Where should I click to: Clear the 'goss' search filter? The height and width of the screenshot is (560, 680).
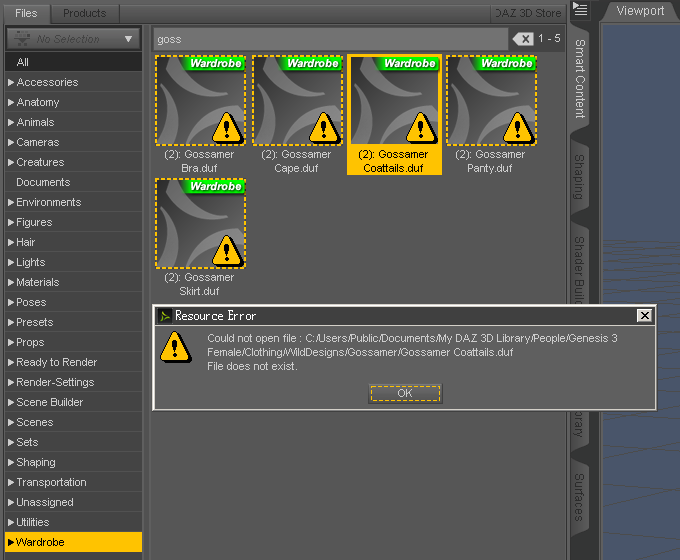point(523,39)
